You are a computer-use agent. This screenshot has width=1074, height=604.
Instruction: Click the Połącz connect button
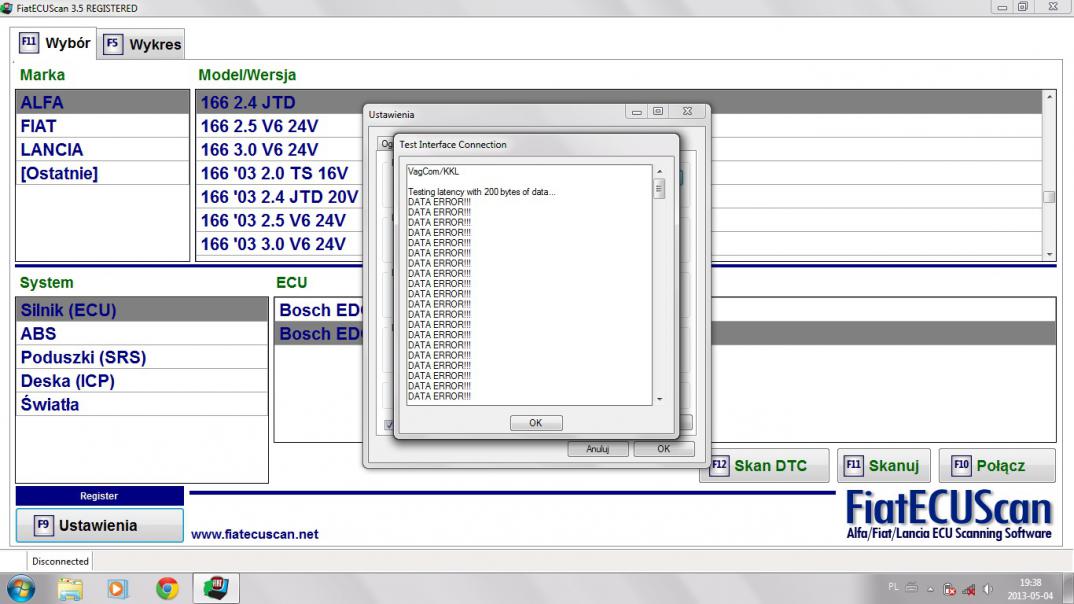point(997,466)
